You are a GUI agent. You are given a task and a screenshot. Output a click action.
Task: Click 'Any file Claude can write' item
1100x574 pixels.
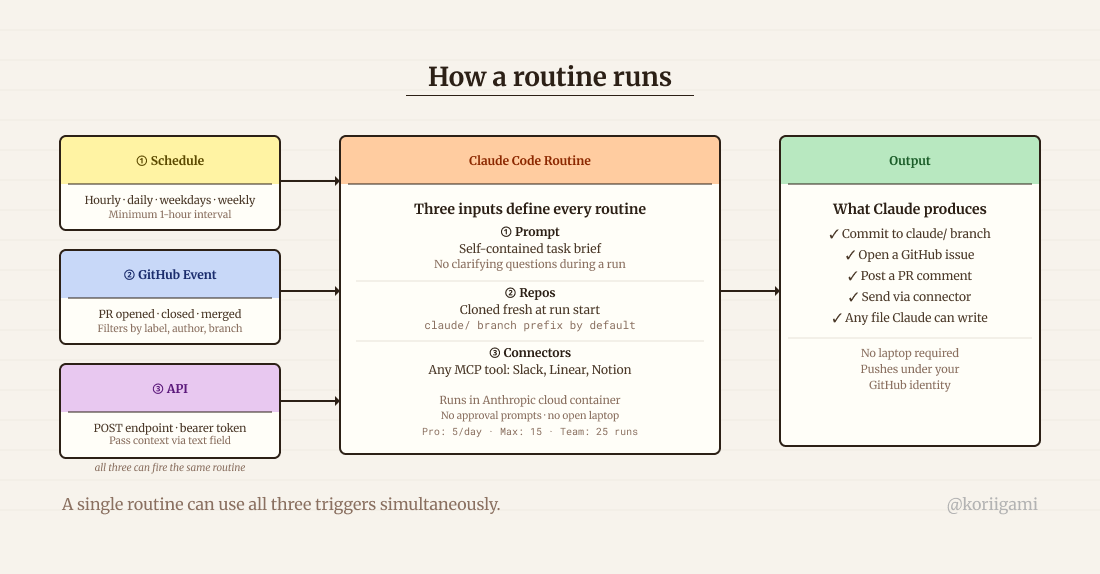click(x=910, y=318)
